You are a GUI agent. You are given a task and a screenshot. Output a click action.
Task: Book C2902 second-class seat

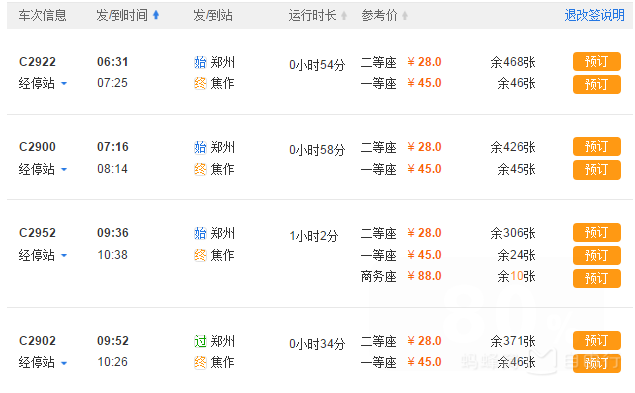(597, 340)
